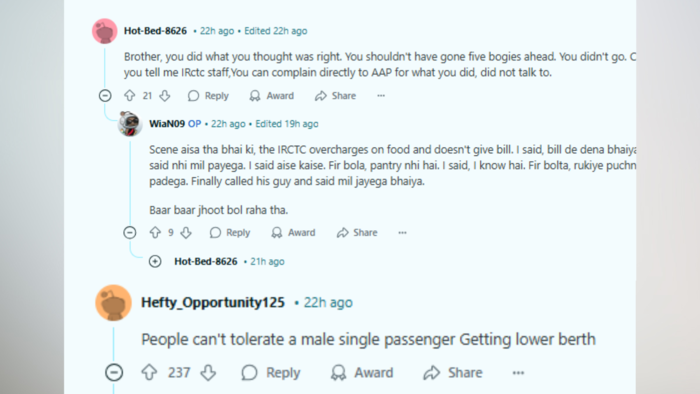Expand the collapsed Hot-Bed-8626 reply from 21h ago
Viewport: 700px width, 394px height.
pyautogui.click(x=155, y=261)
